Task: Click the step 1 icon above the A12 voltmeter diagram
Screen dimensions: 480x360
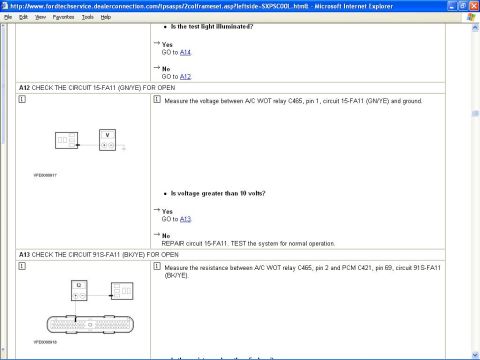Action: [x=22, y=99]
